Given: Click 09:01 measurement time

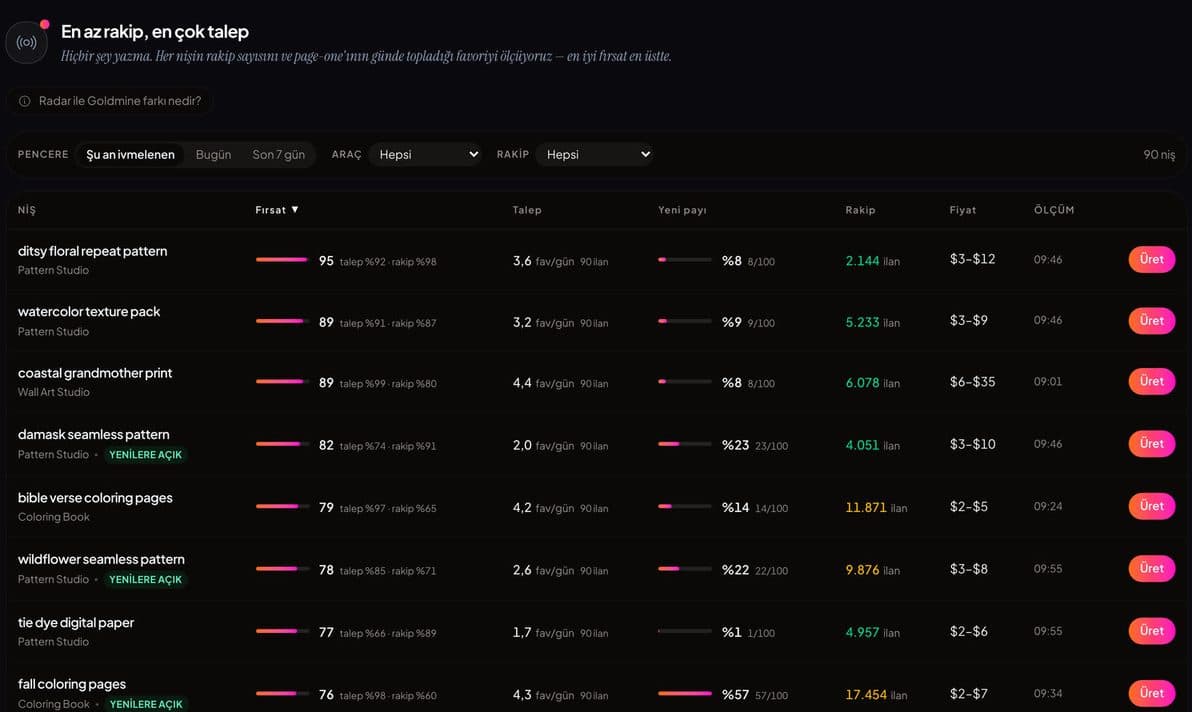Looking at the screenshot, I should [1048, 381].
